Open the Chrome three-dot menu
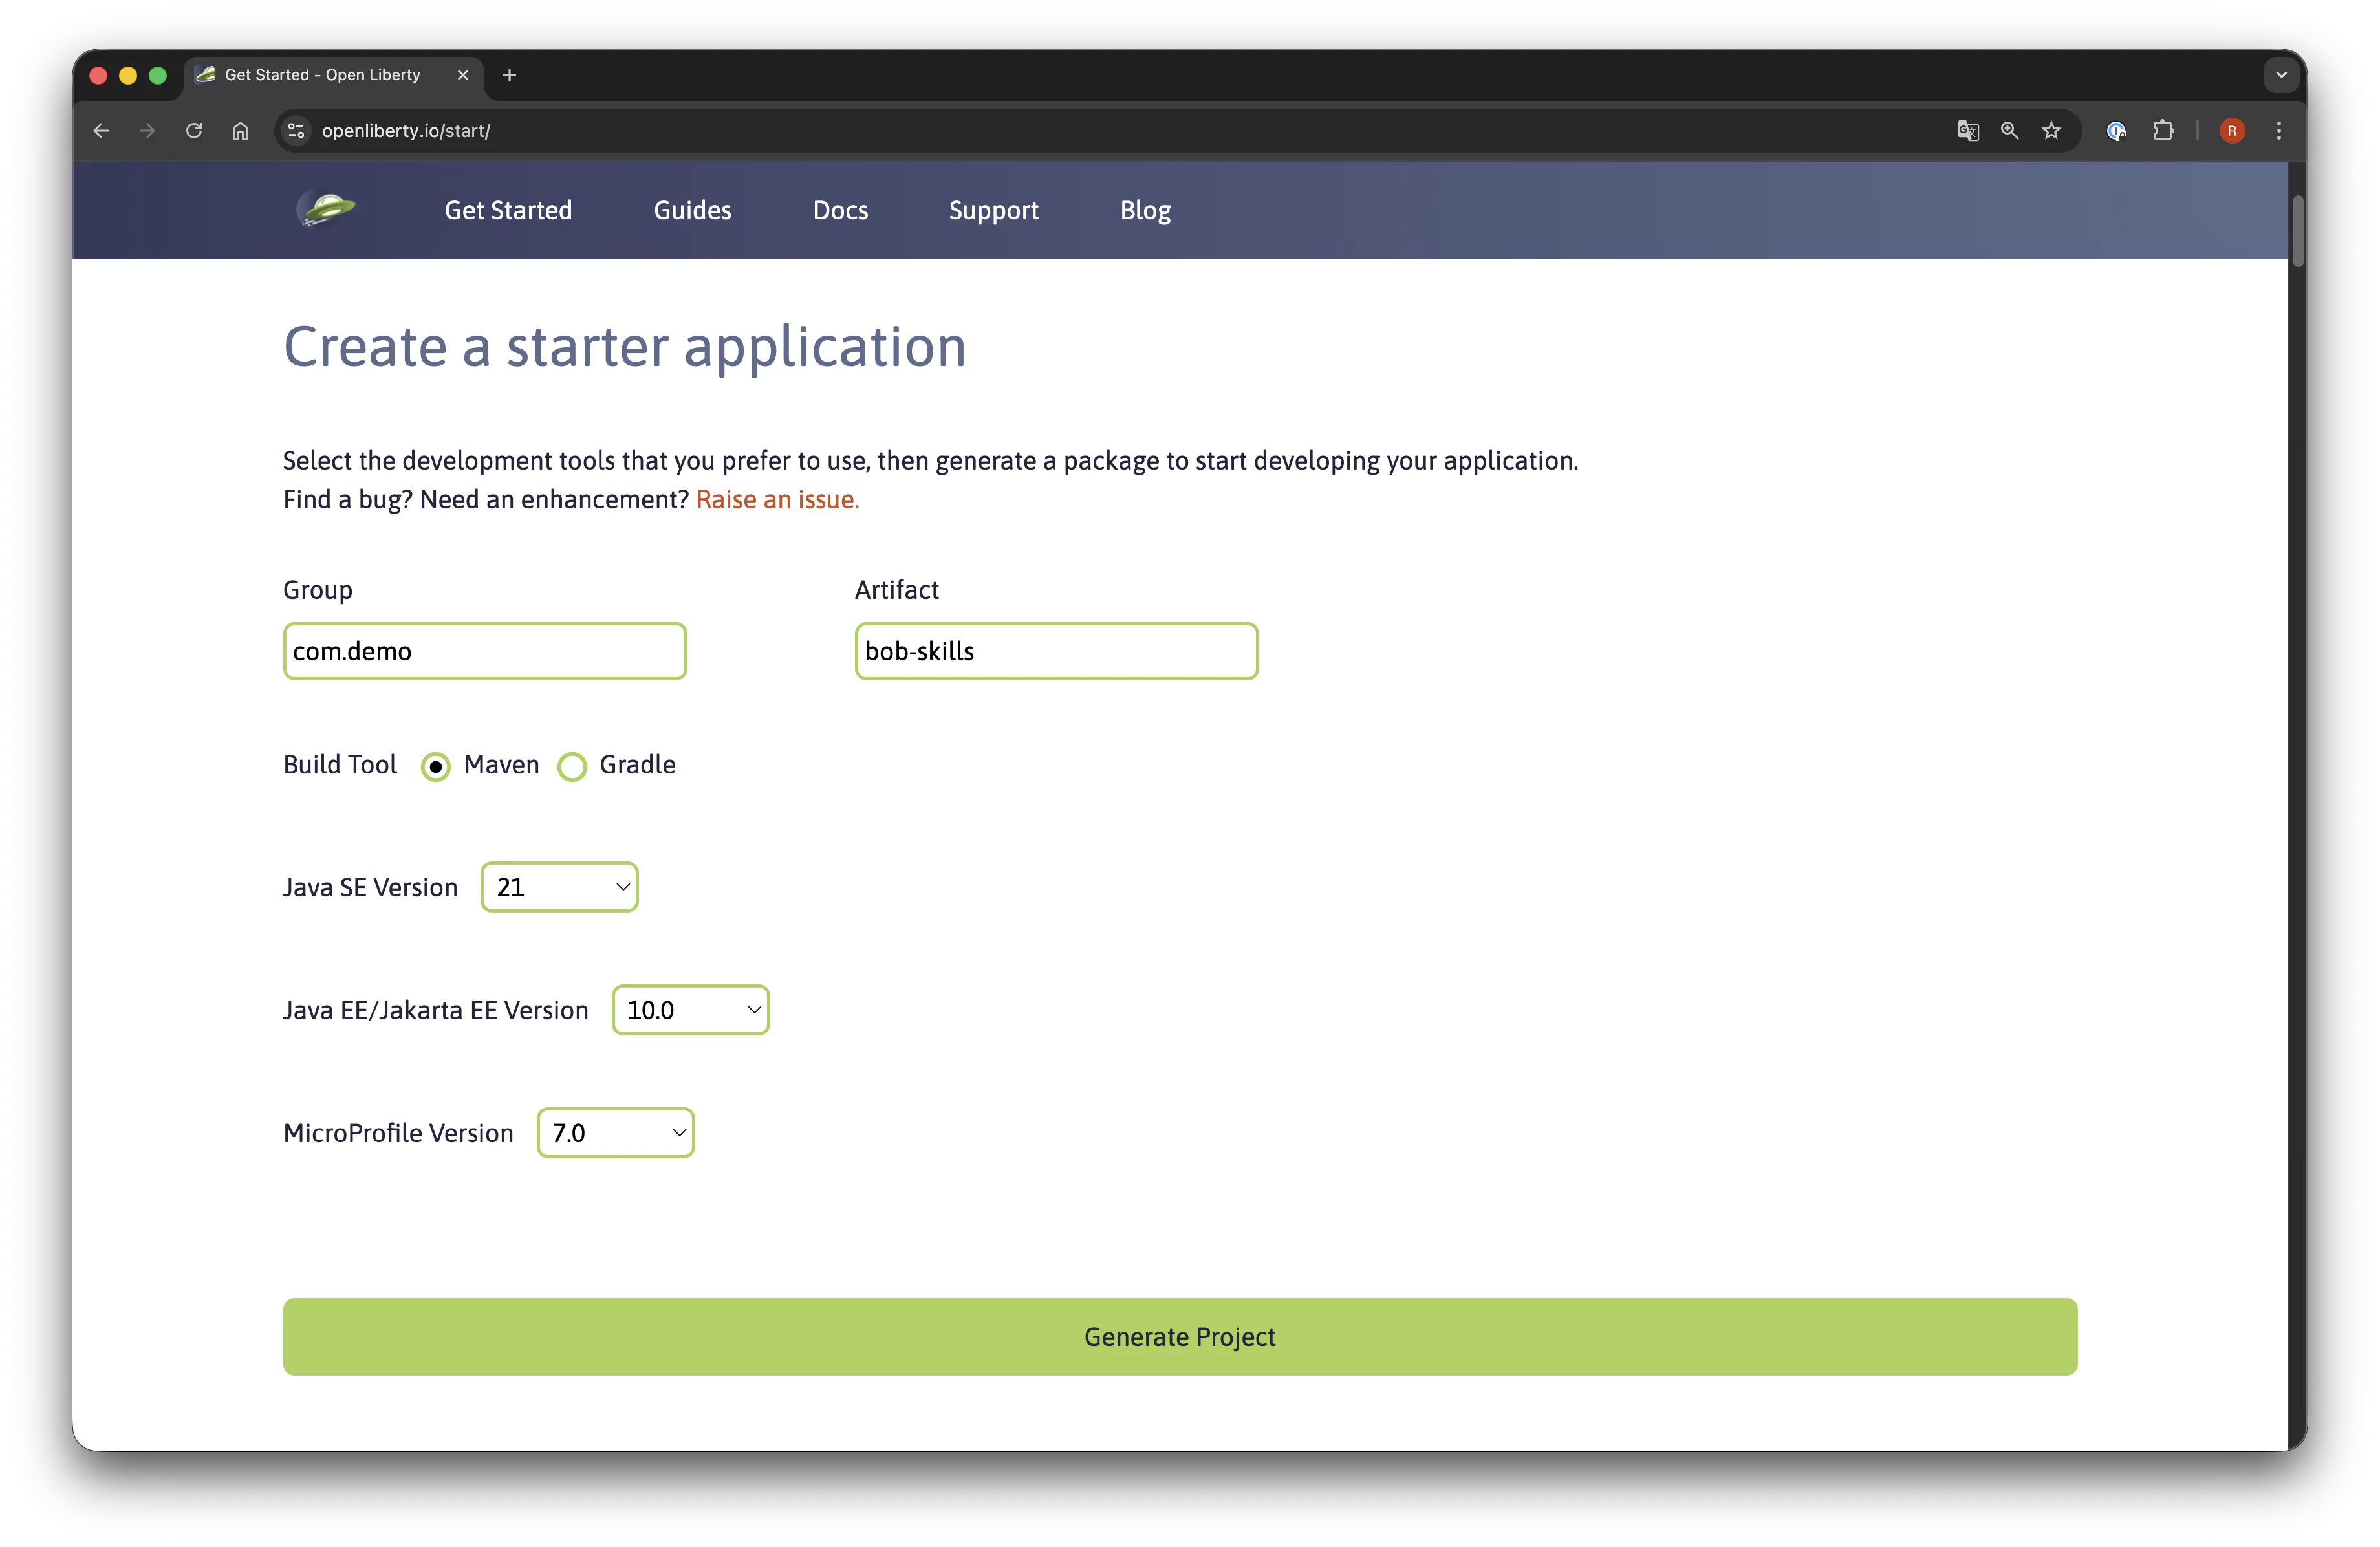Screen dimensions: 2380x1547 tap(2279, 131)
